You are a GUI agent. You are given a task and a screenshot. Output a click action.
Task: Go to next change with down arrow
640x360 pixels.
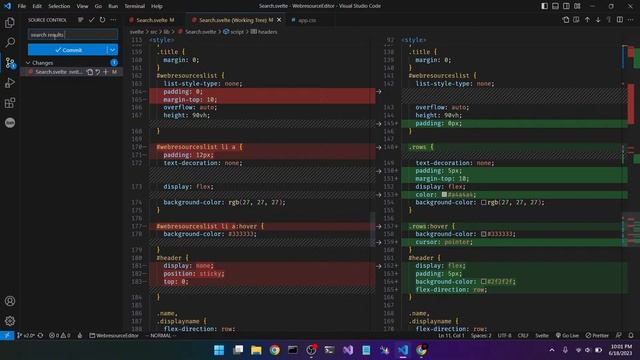pyautogui.click(x=598, y=20)
